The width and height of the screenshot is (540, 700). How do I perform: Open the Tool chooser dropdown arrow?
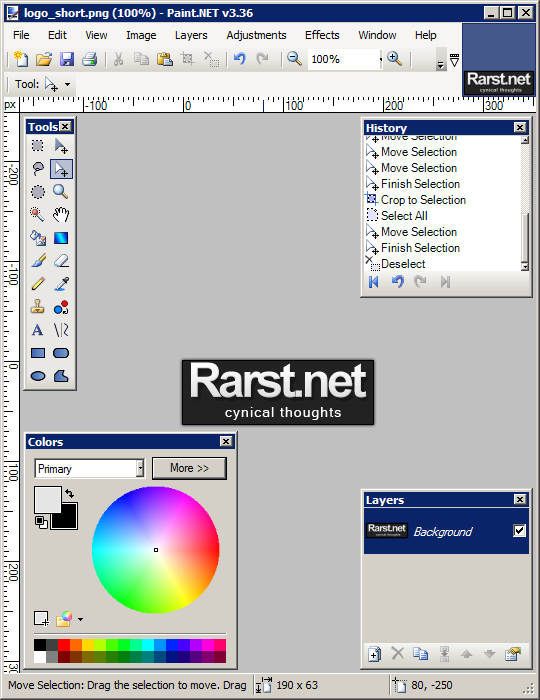[x=67, y=84]
